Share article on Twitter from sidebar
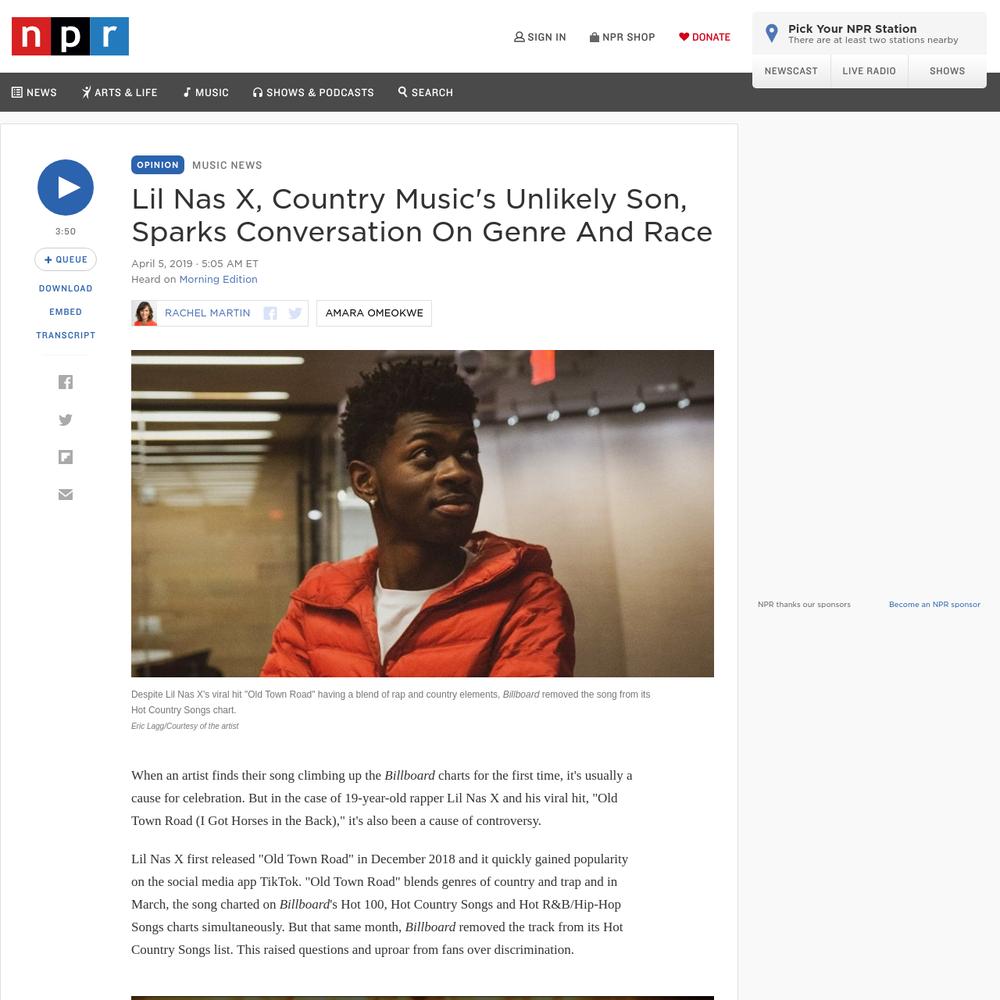The width and height of the screenshot is (1000, 1000). pos(66,420)
